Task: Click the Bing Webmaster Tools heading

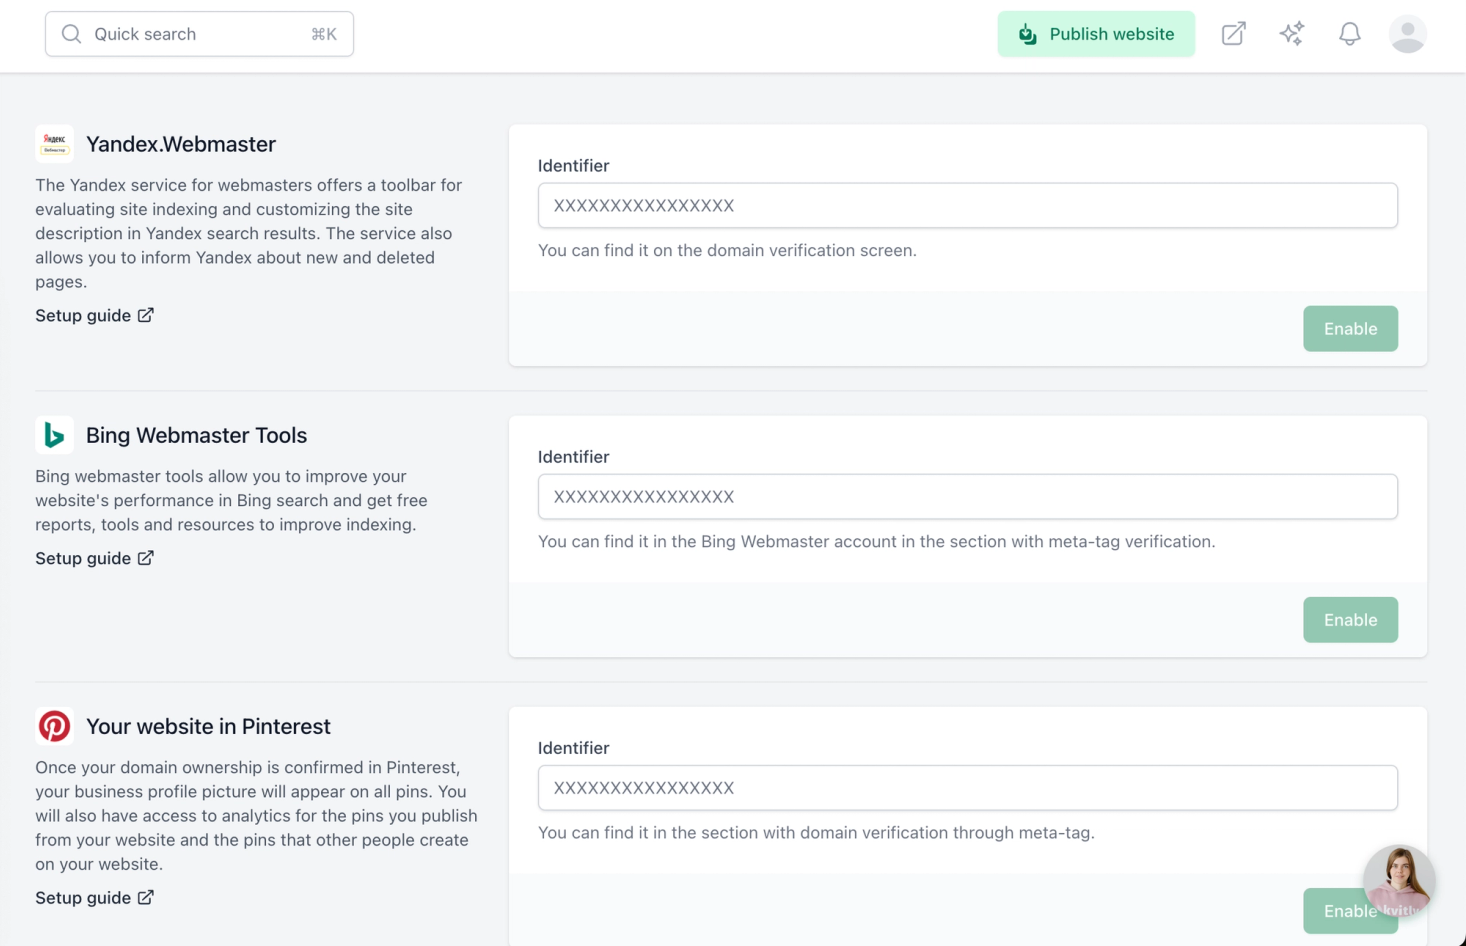Action: (196, 435)
